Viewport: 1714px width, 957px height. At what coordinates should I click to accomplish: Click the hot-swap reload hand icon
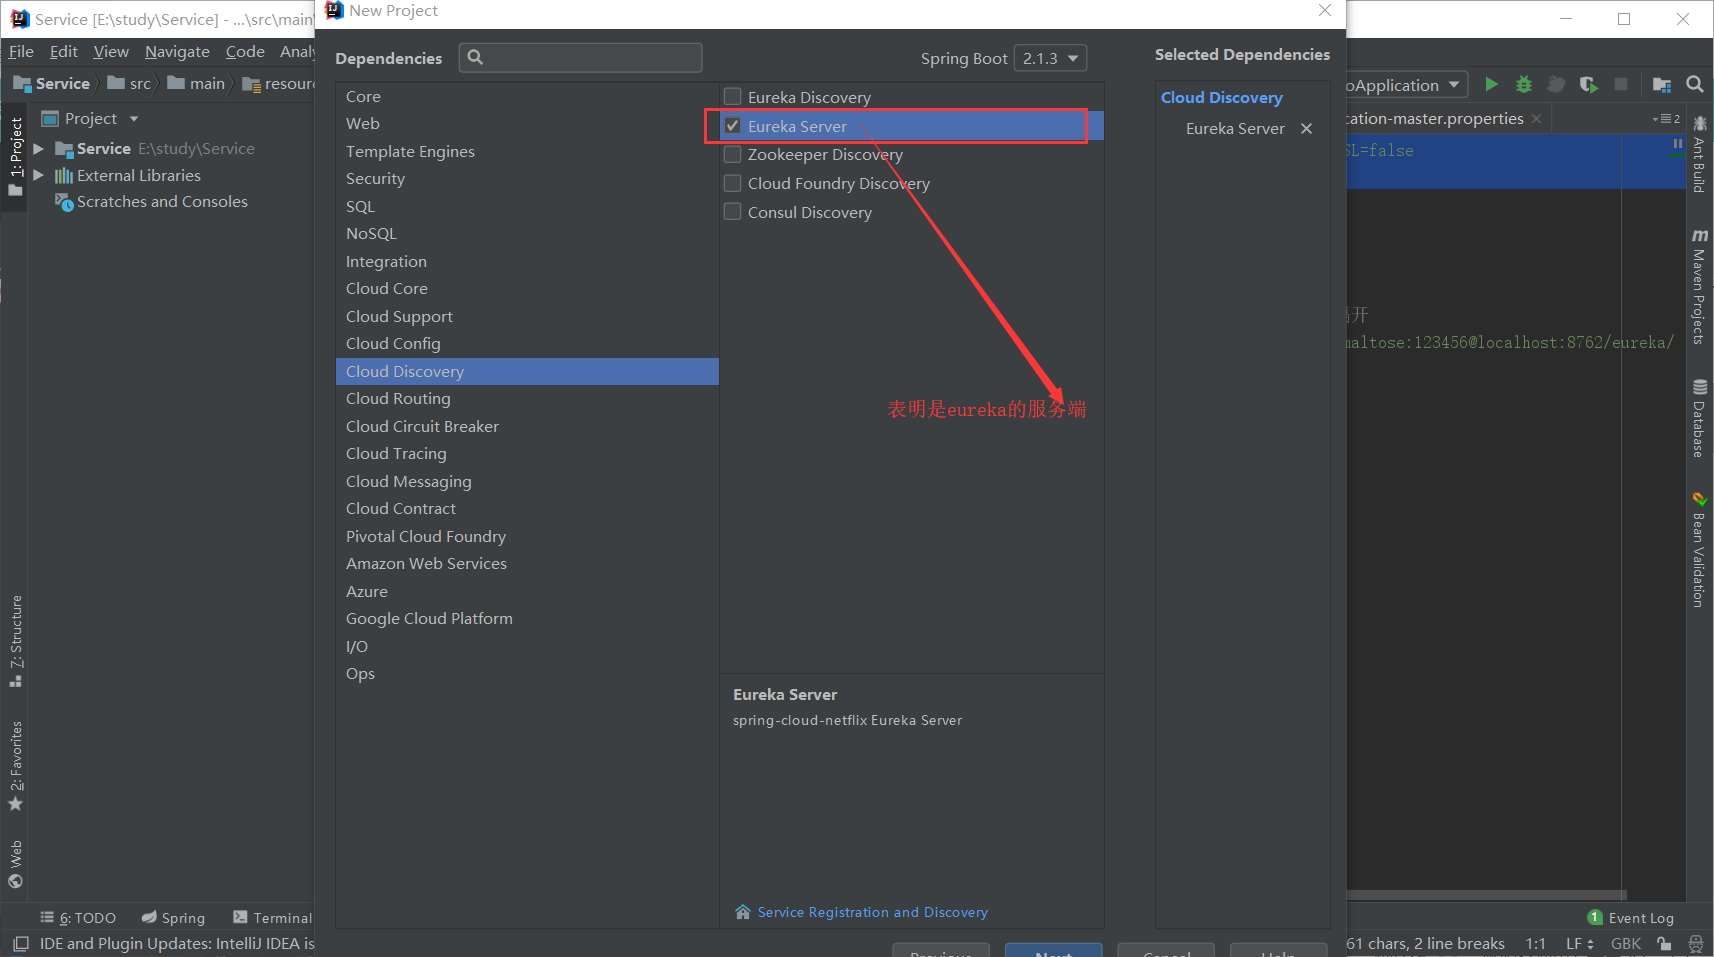click(x=1556, y=85)
